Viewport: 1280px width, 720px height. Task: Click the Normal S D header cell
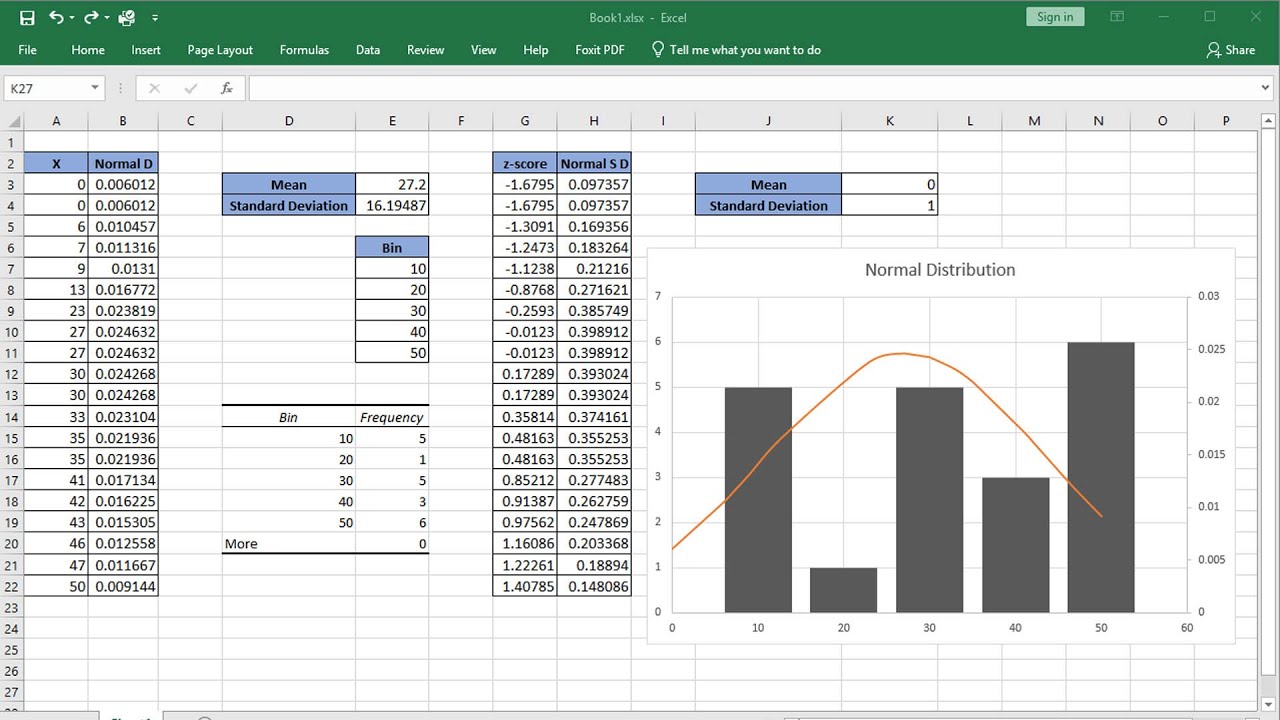coord(594,163)
